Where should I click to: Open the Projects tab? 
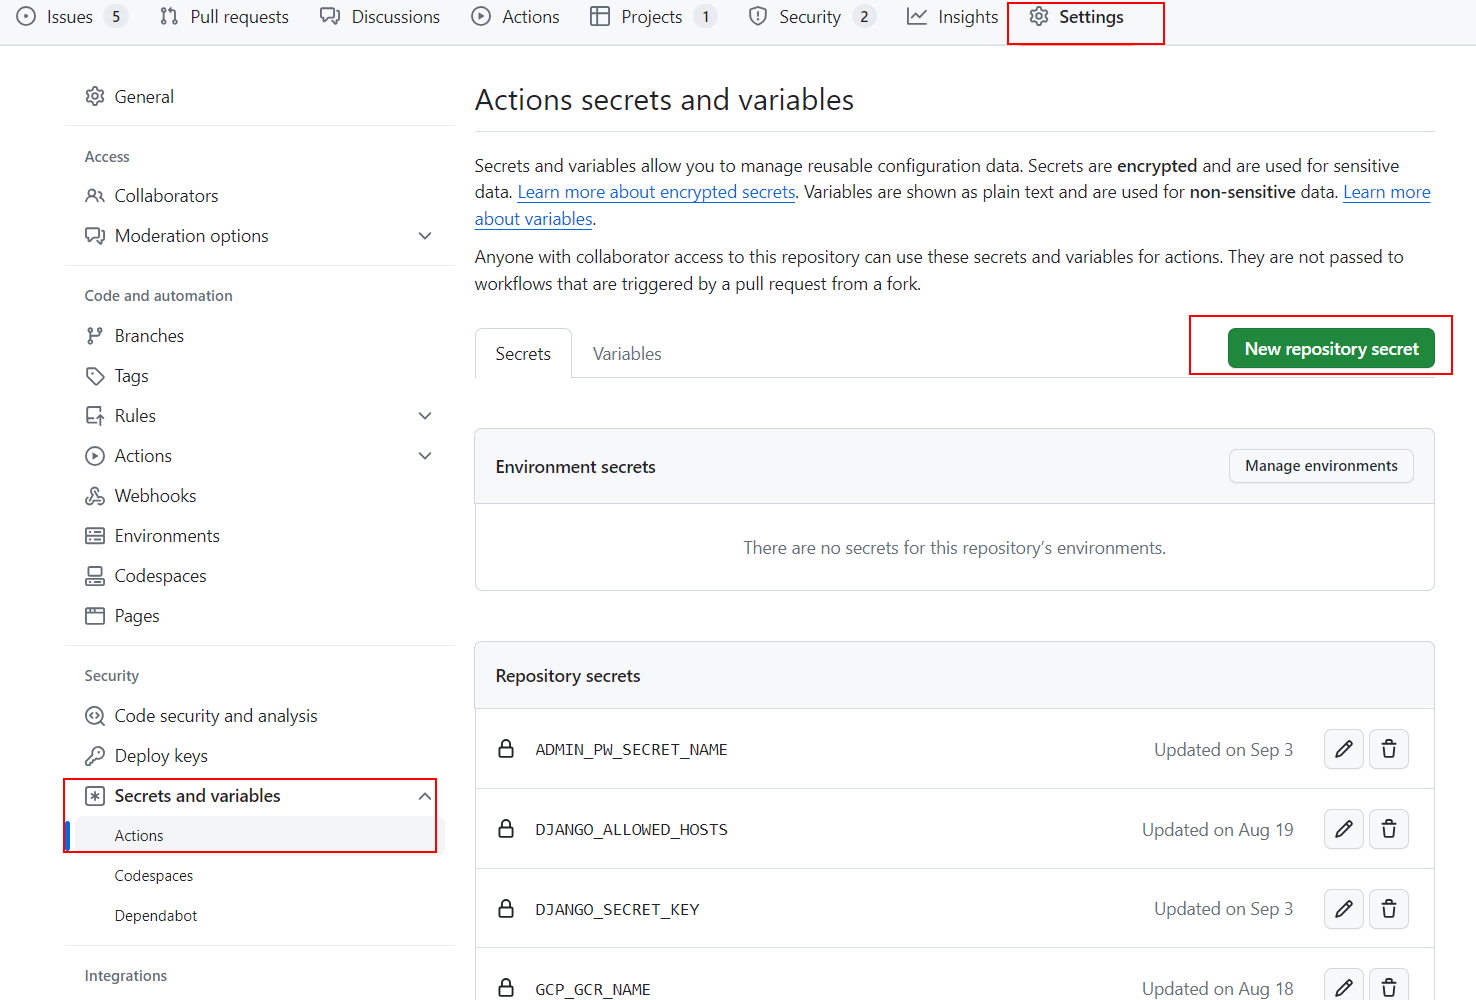pos(653,17)
